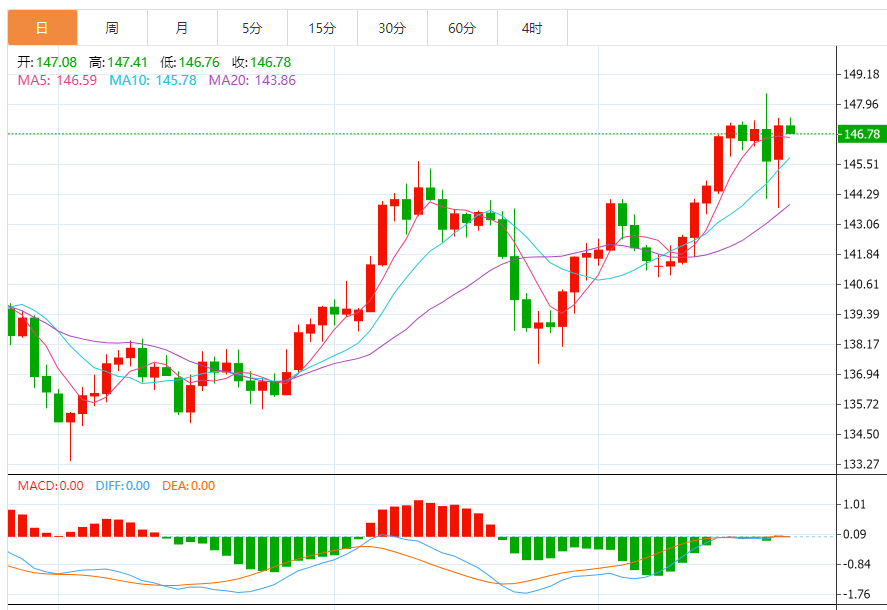This screenshot has width=887, height=610.
Task: Click the 140.61 price axis label
Action: point(862,284)
